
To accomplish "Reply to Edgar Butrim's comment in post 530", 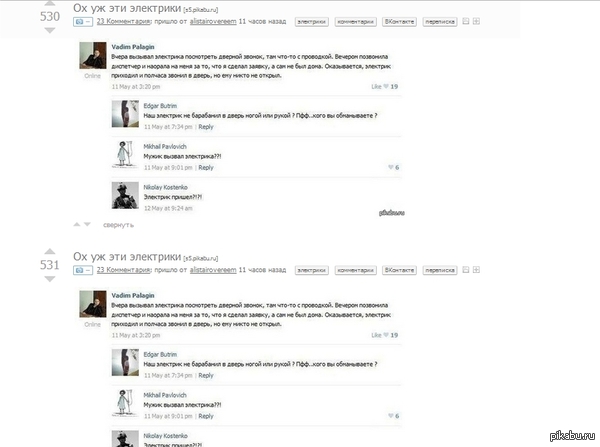I will click(206, 127).
